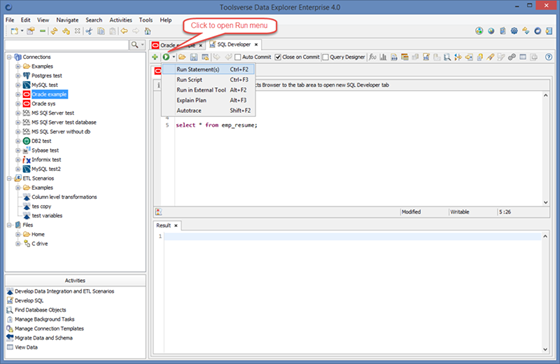Select Run Statement(s) from Run menu
Screen dimensions: 560x364
208,69
